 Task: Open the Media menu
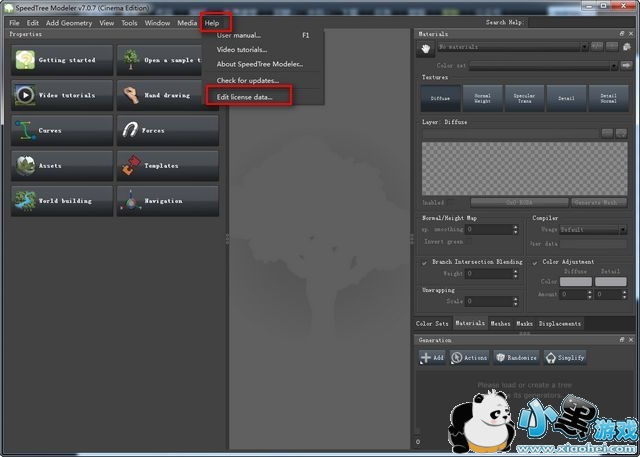point(187,23)
